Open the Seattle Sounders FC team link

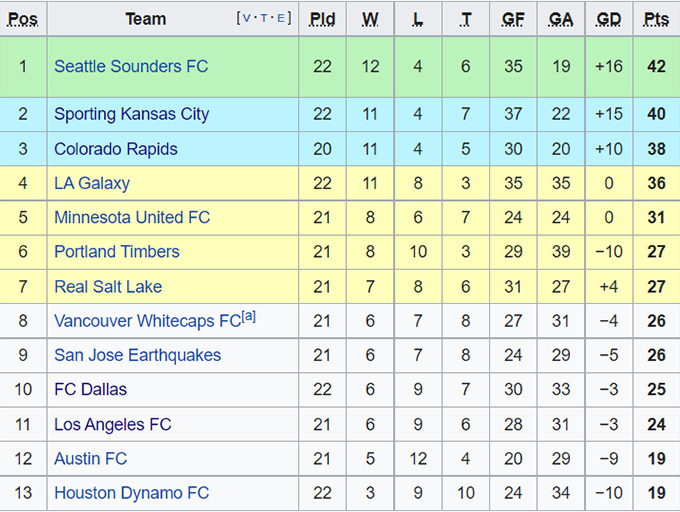point(131,66)
